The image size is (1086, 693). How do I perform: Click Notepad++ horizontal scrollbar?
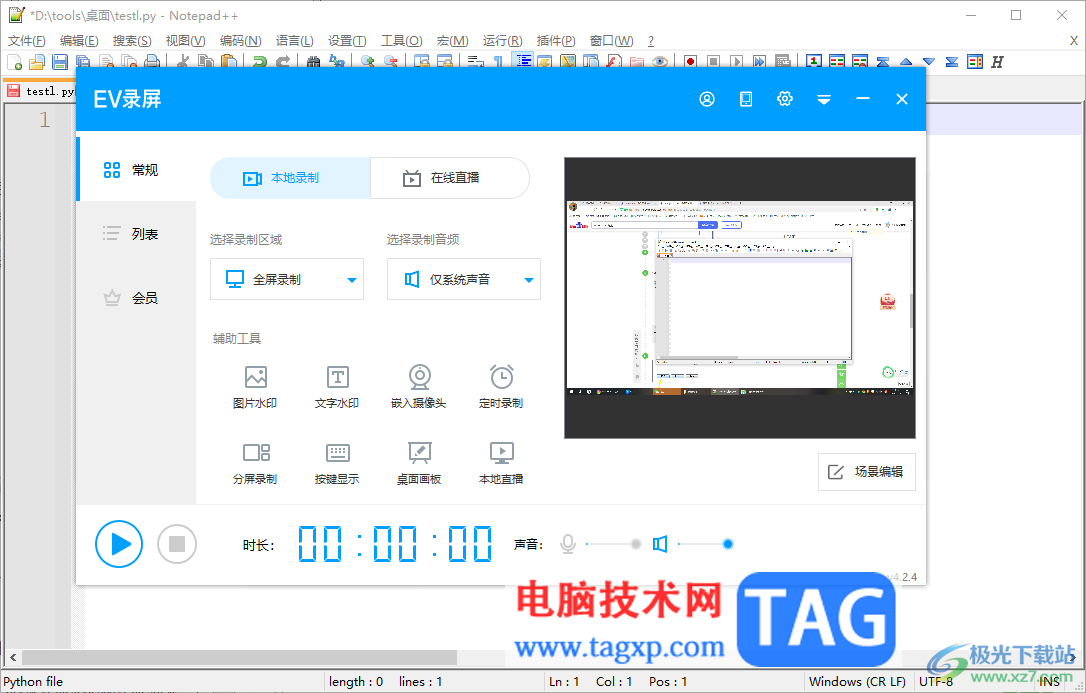(239, 656)
